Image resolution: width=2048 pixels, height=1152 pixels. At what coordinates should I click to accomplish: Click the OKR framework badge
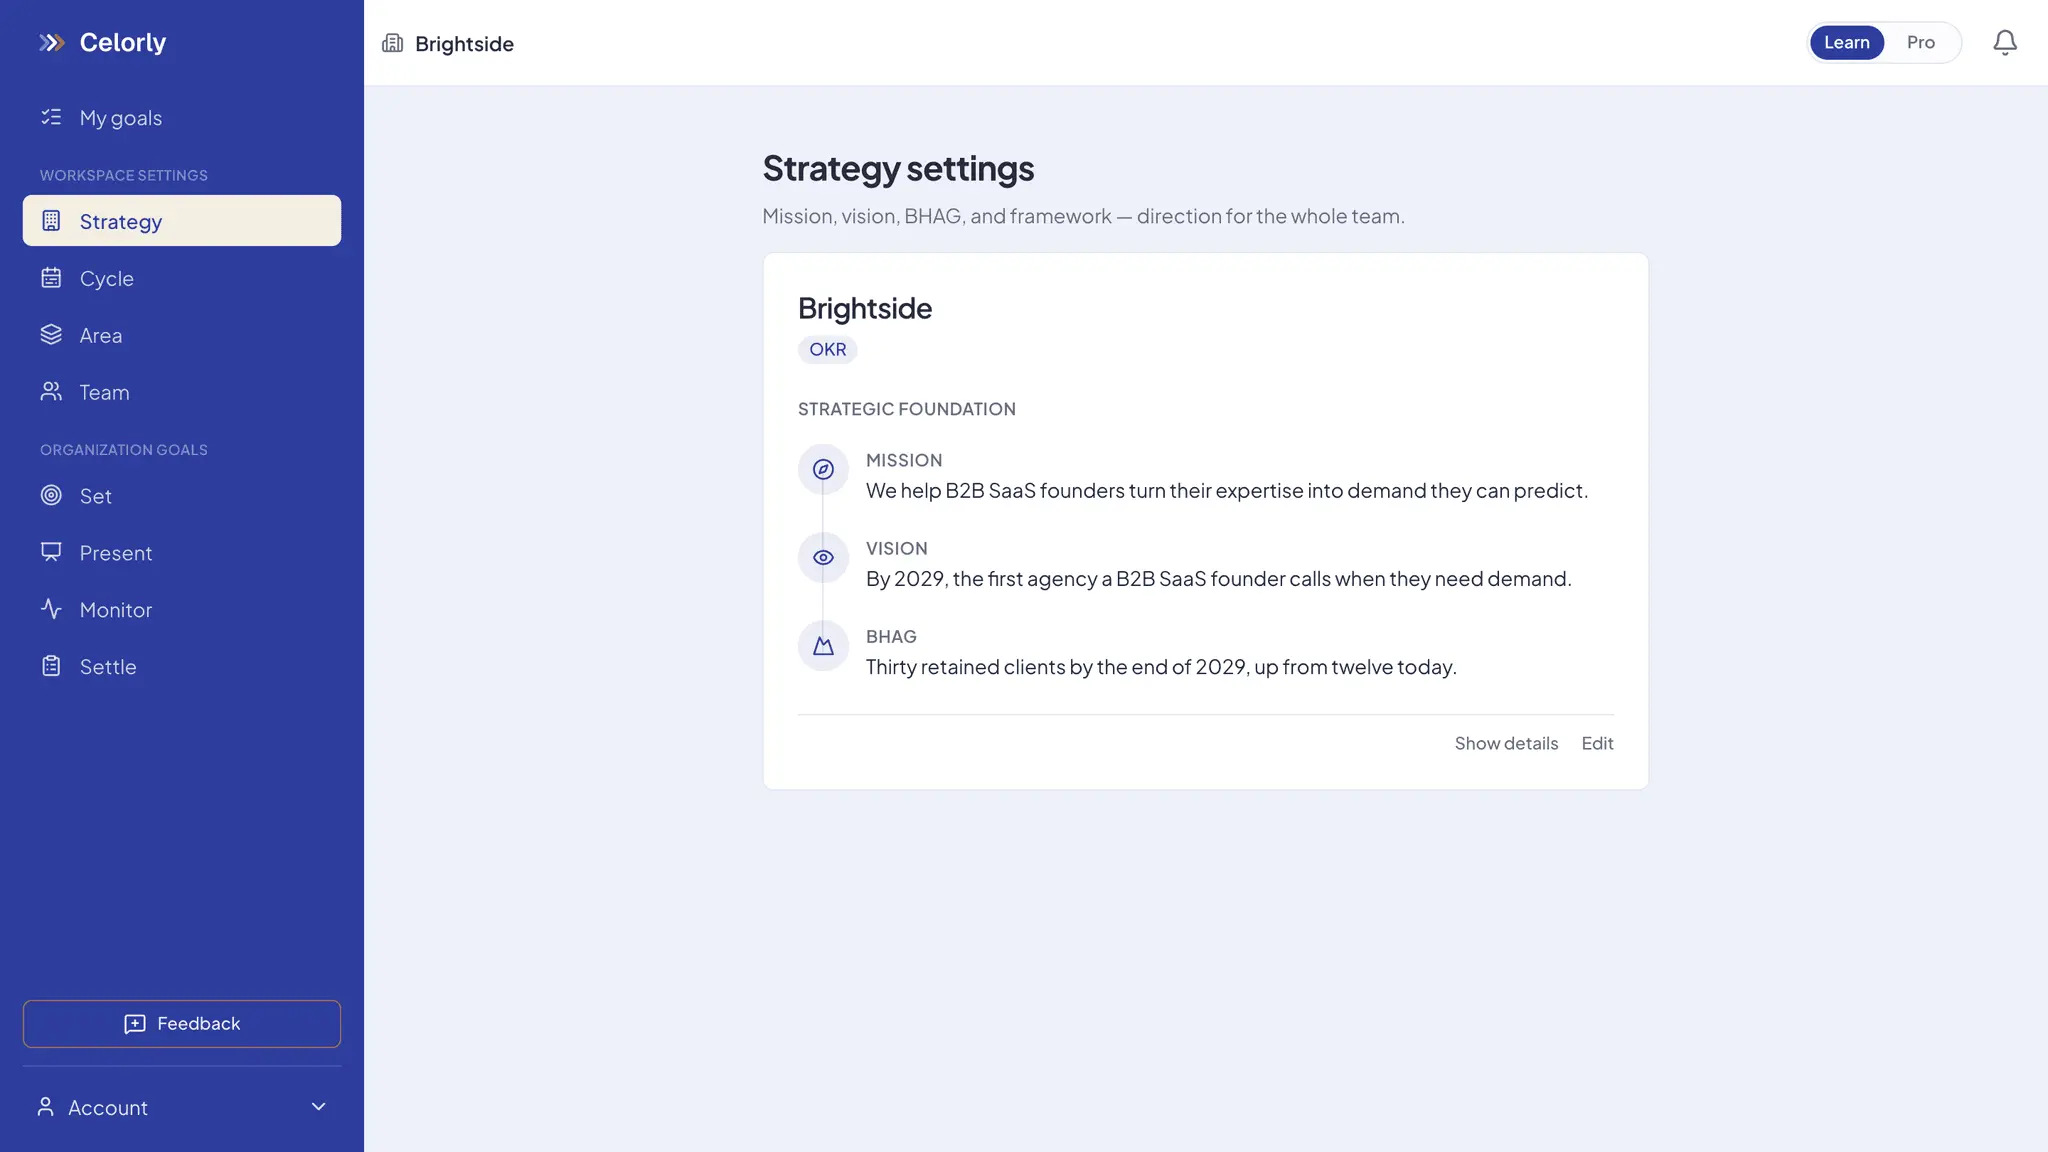pos(827,349)
